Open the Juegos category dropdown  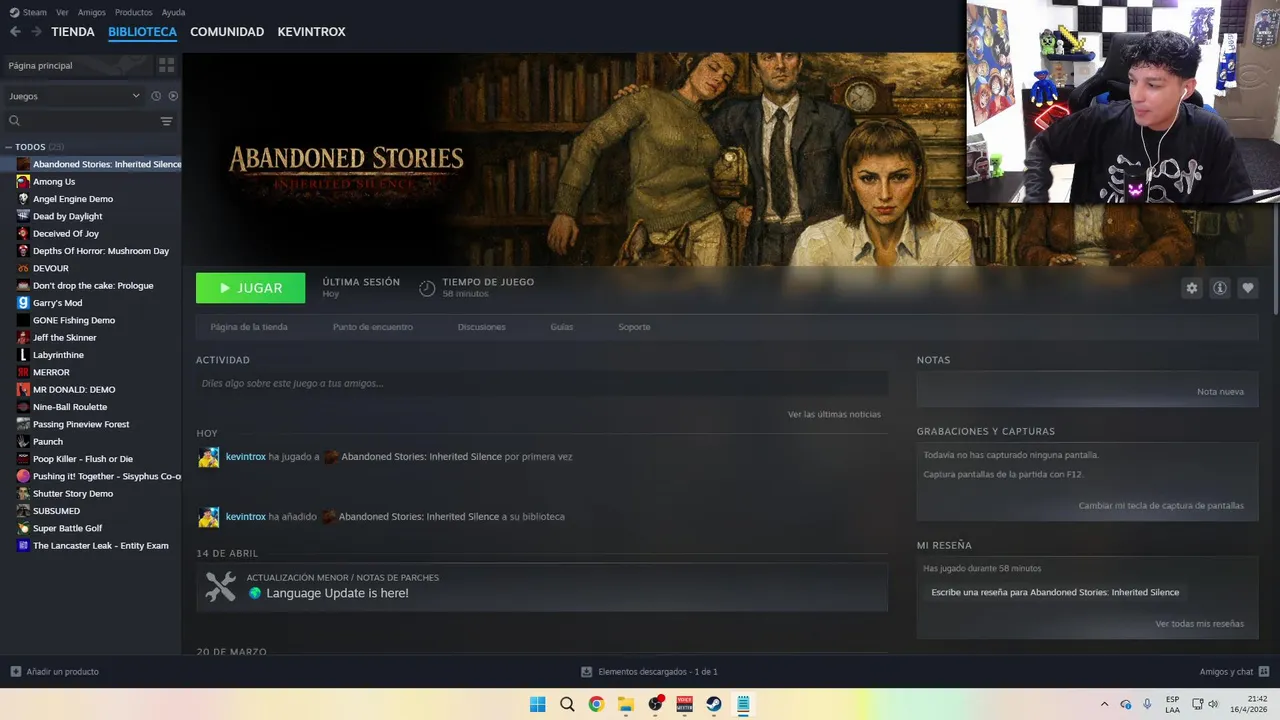click(x=75, y=96)
